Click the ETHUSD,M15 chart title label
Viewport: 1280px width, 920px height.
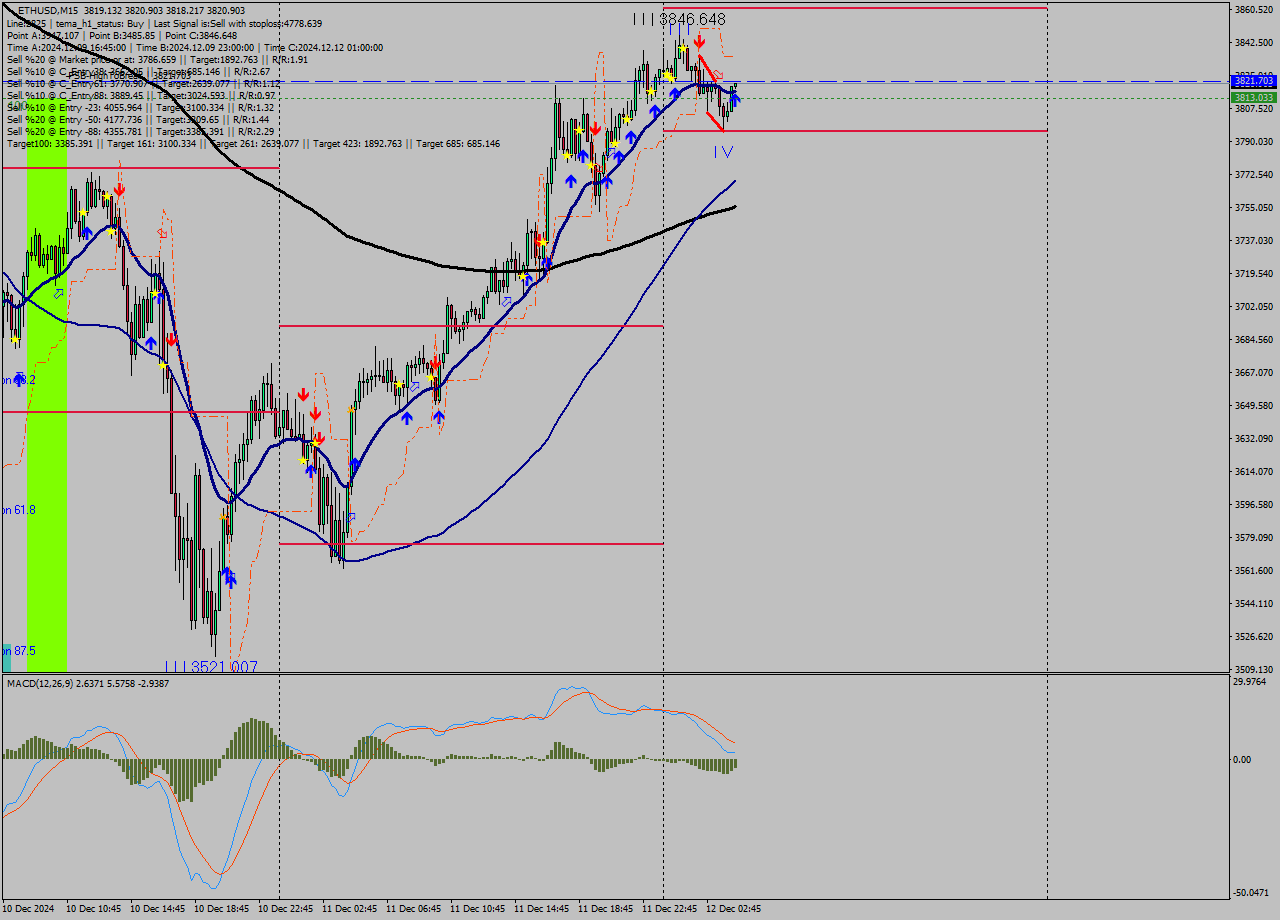click(55, 11)
